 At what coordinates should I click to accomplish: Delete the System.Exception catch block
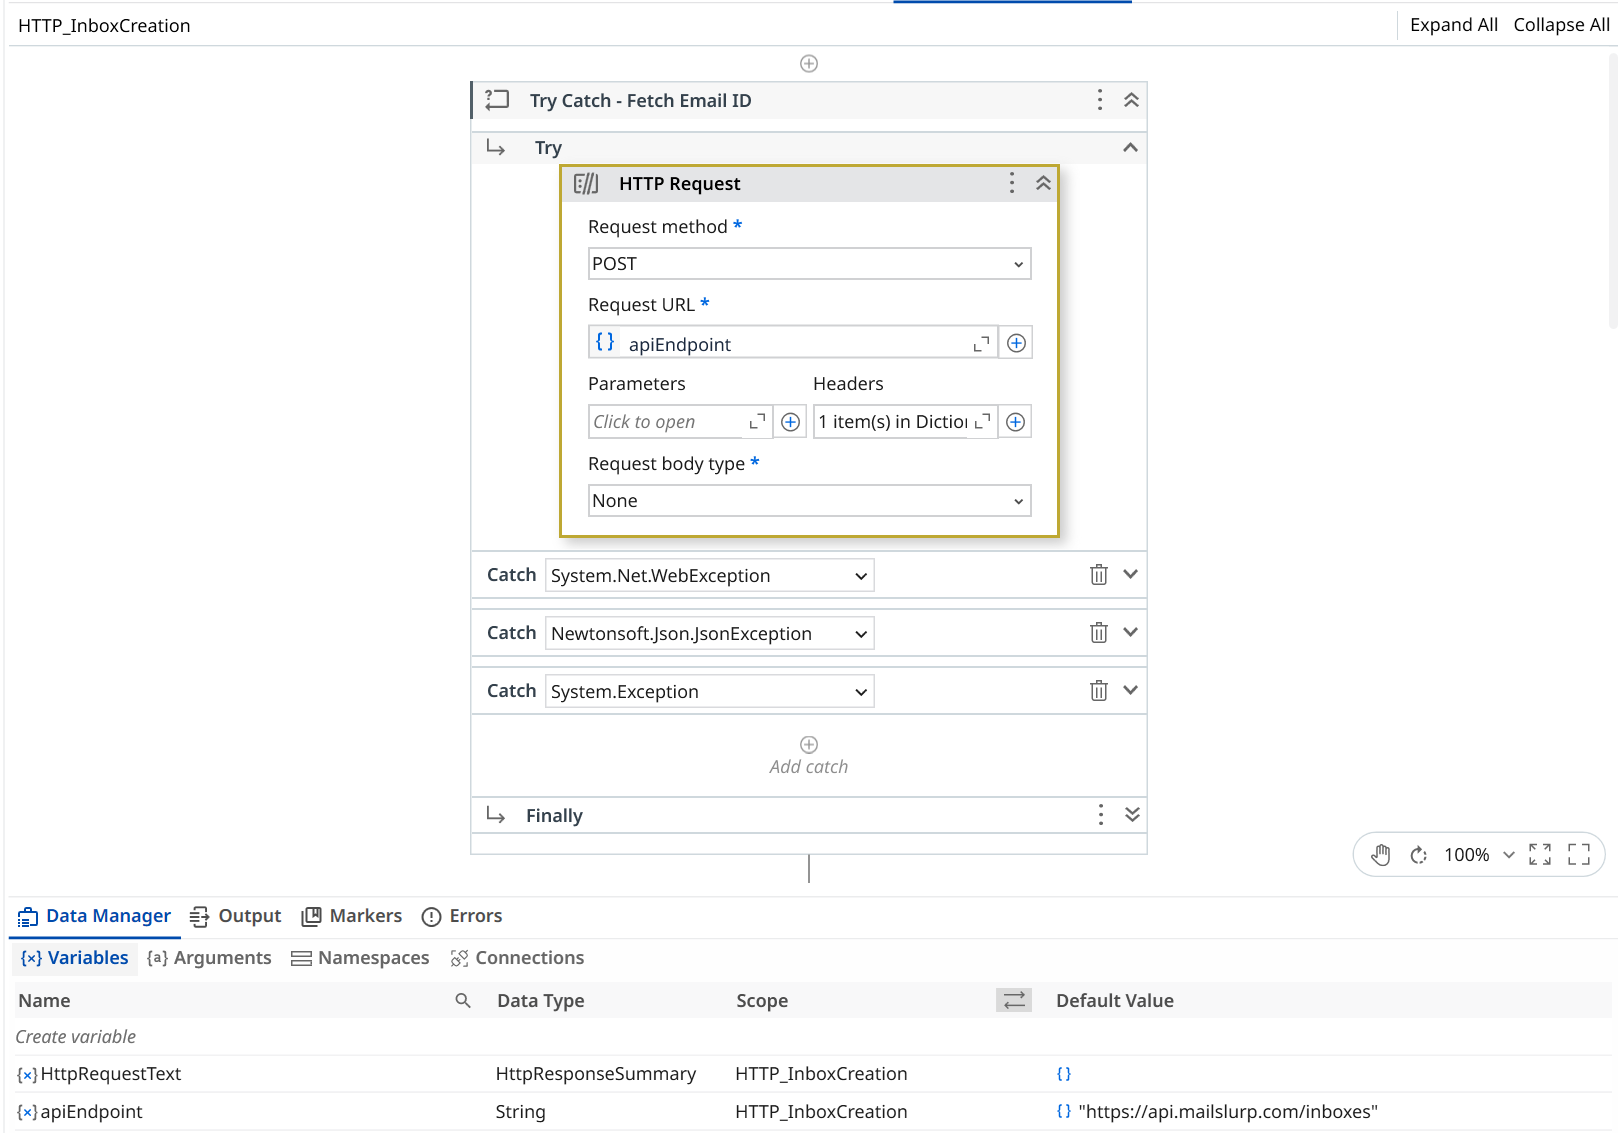coord(1099,690)
